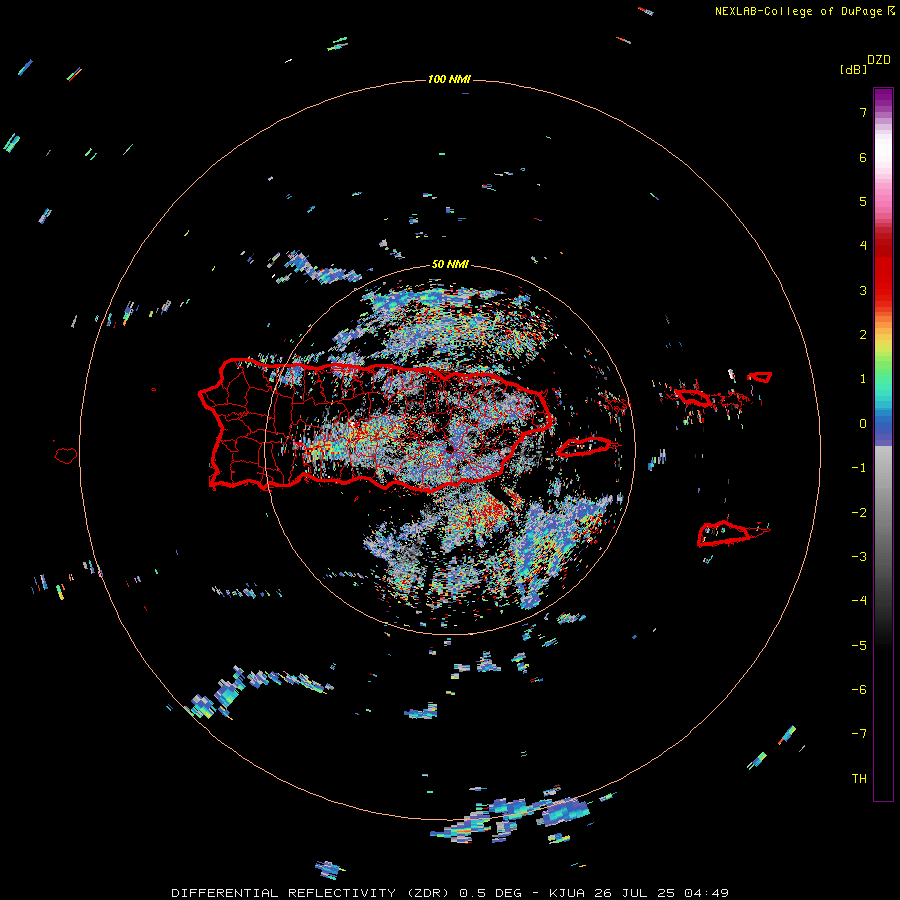Click the 2 tick label on the color scale
This screenshot has height=900, width=900.
(863, 335)
